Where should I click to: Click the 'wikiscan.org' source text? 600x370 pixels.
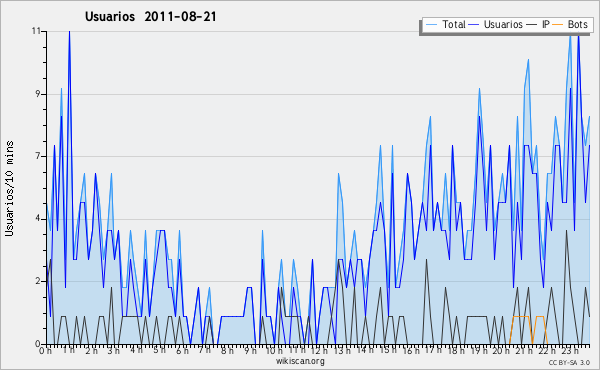click(x=300, y=361)
